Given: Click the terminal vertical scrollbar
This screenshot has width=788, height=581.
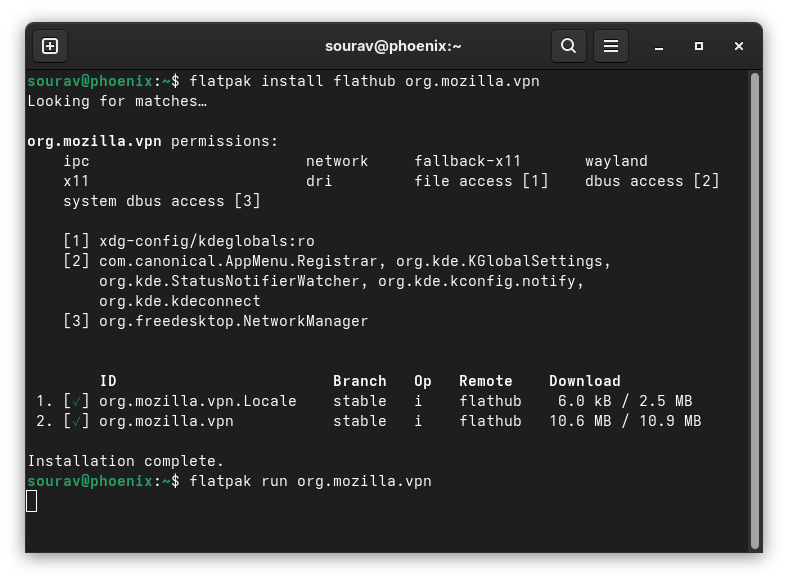Looking at the screenshot, I should (x=755, y=300).
